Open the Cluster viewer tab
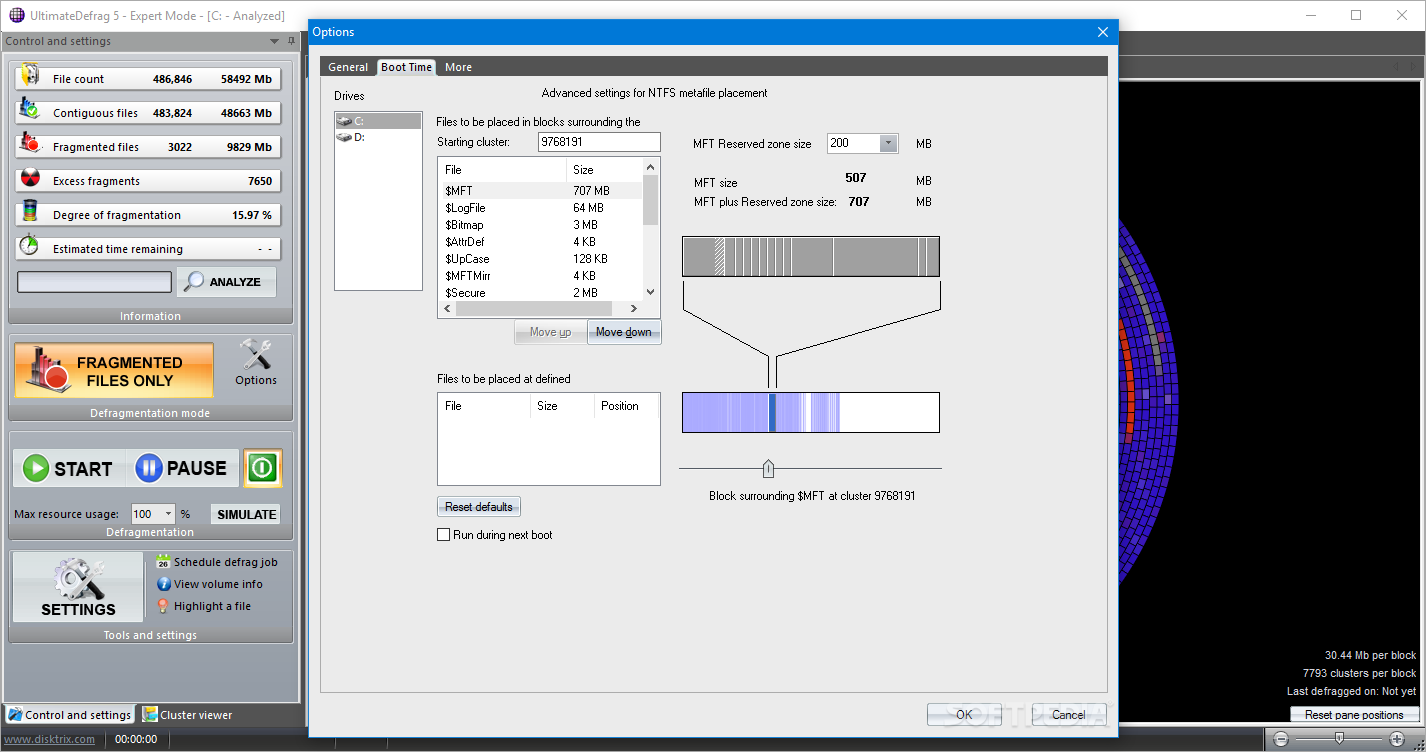 pyautogui.click(x=188, y=715)
